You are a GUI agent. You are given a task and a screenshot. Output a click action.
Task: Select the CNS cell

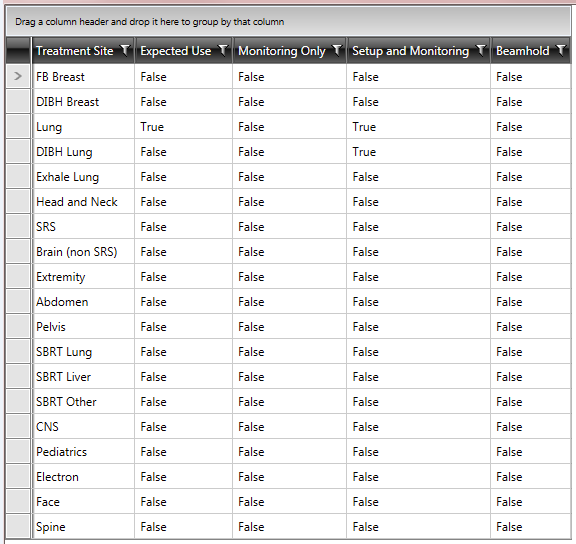coord(83,426)
